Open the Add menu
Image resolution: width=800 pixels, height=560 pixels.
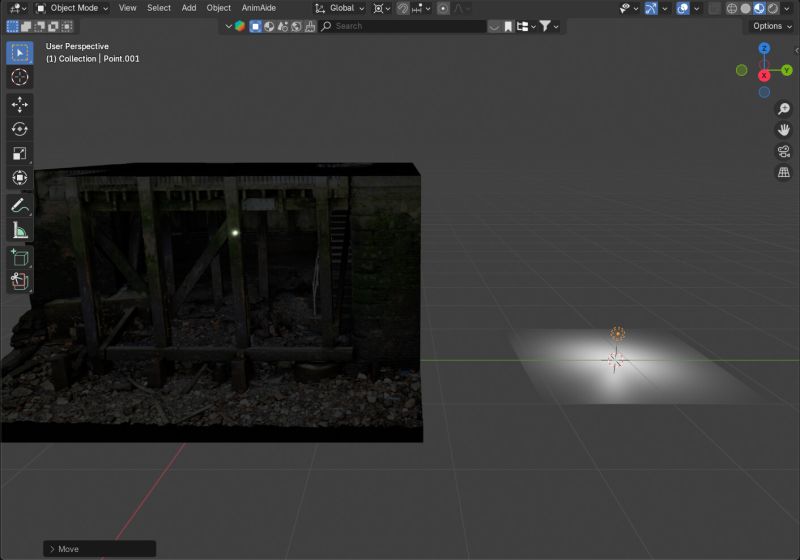click(189, 8)
